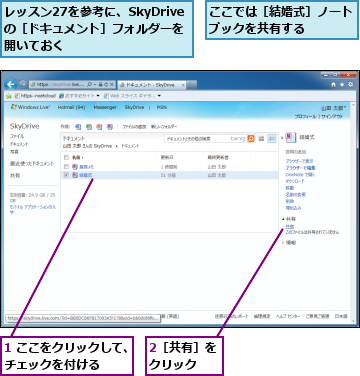Click OneNote file icon beside 結婚式 row
Screen dimensions: 360x376
point(75,175)
